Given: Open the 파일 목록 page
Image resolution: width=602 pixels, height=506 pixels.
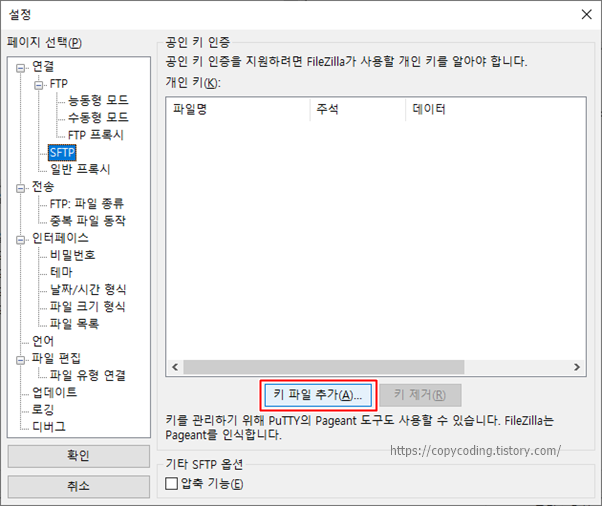Looking at the screenshot, I should 74,324.
